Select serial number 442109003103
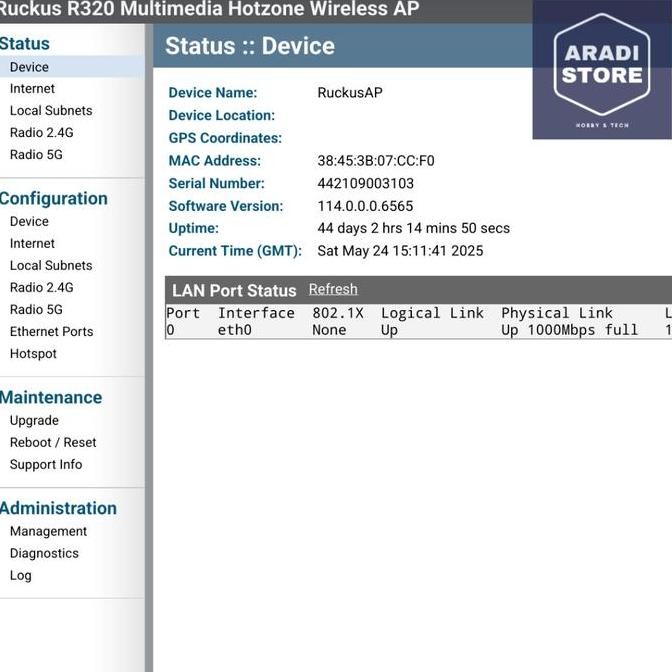 point(366,183)
